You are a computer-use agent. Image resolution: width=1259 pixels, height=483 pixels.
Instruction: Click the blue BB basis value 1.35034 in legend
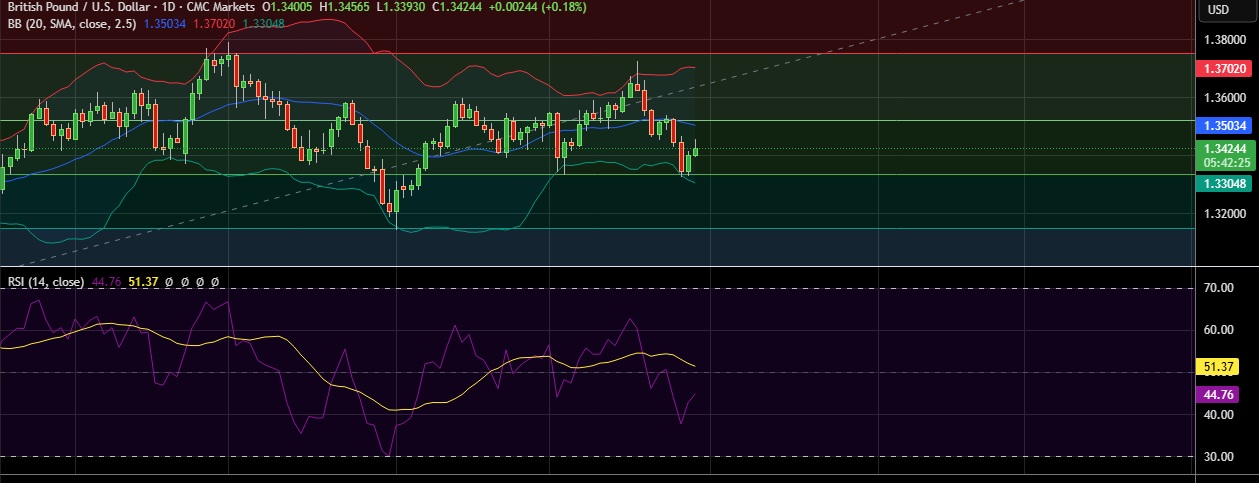point(165,22)
